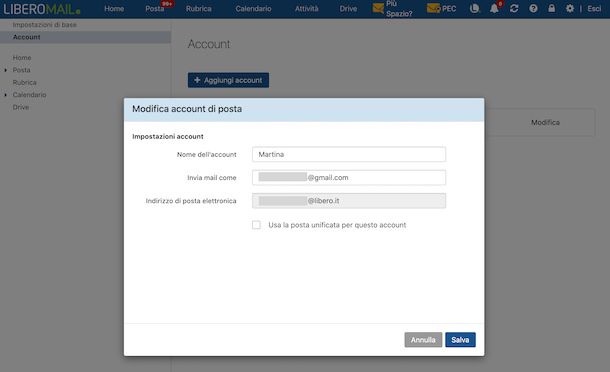
Task: Open the PEC mail icon
Action: pyautogui.click(x=433, y=8)
